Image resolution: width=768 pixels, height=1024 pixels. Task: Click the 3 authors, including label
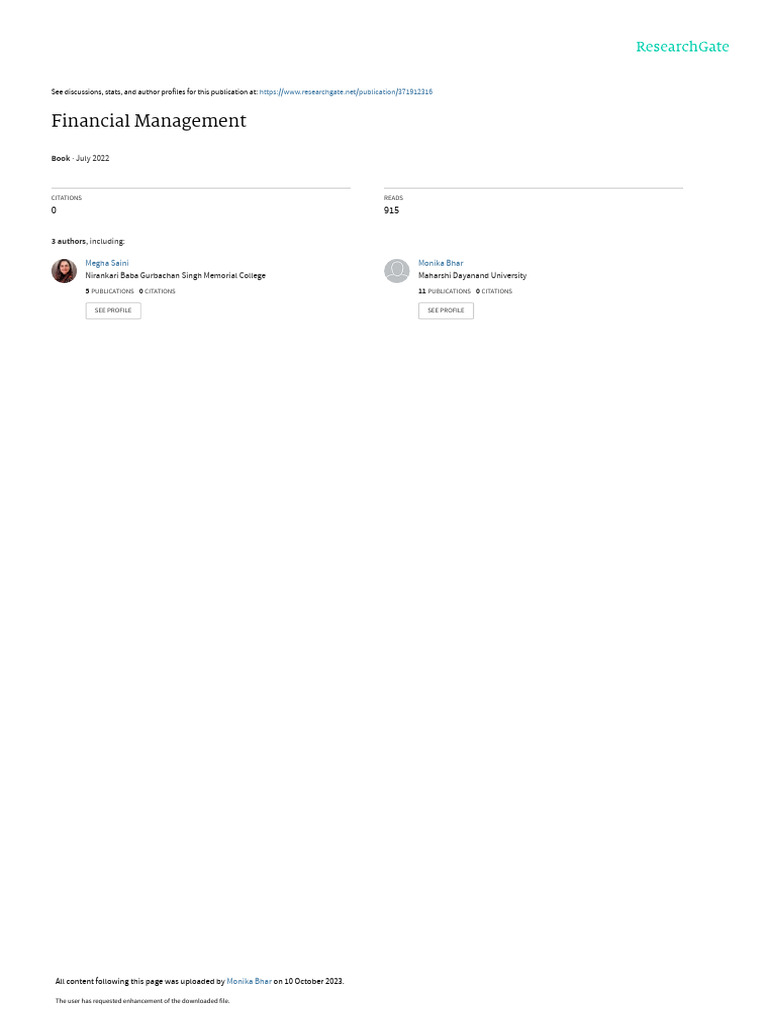88,242
